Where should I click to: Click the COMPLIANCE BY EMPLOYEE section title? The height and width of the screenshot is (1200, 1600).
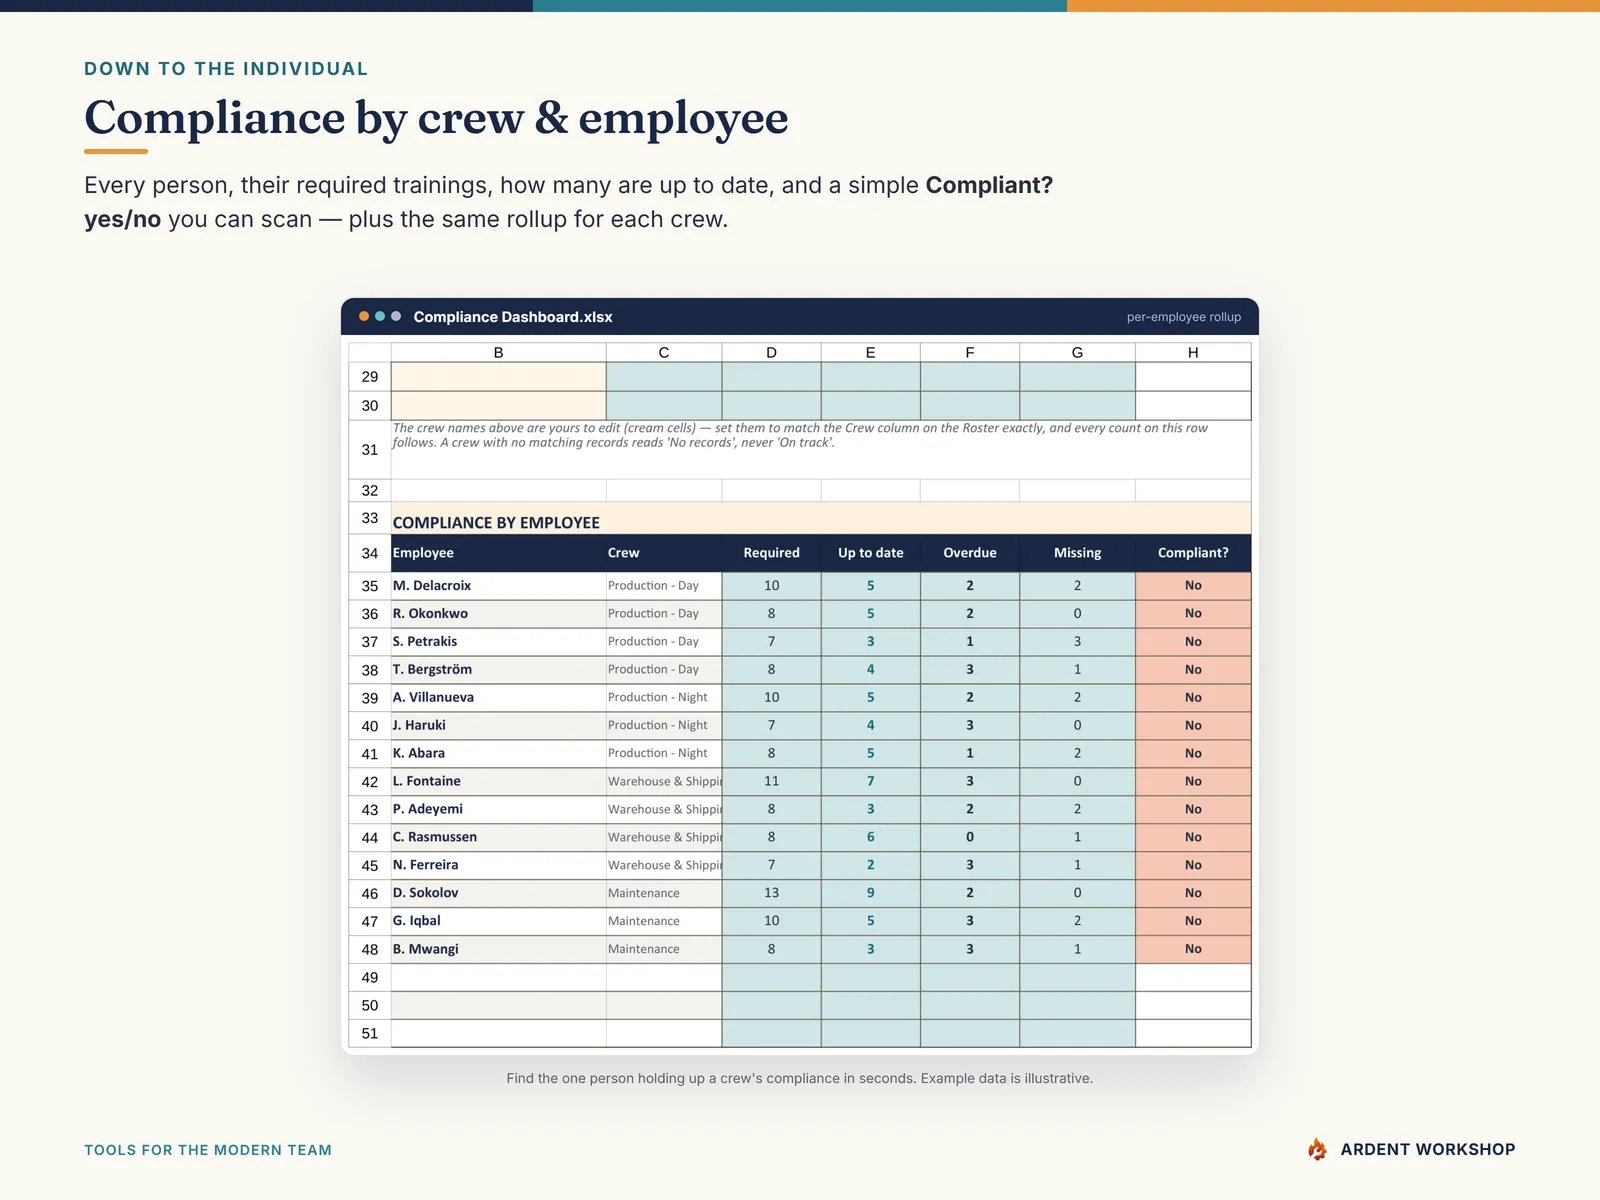tap(496, 523)
